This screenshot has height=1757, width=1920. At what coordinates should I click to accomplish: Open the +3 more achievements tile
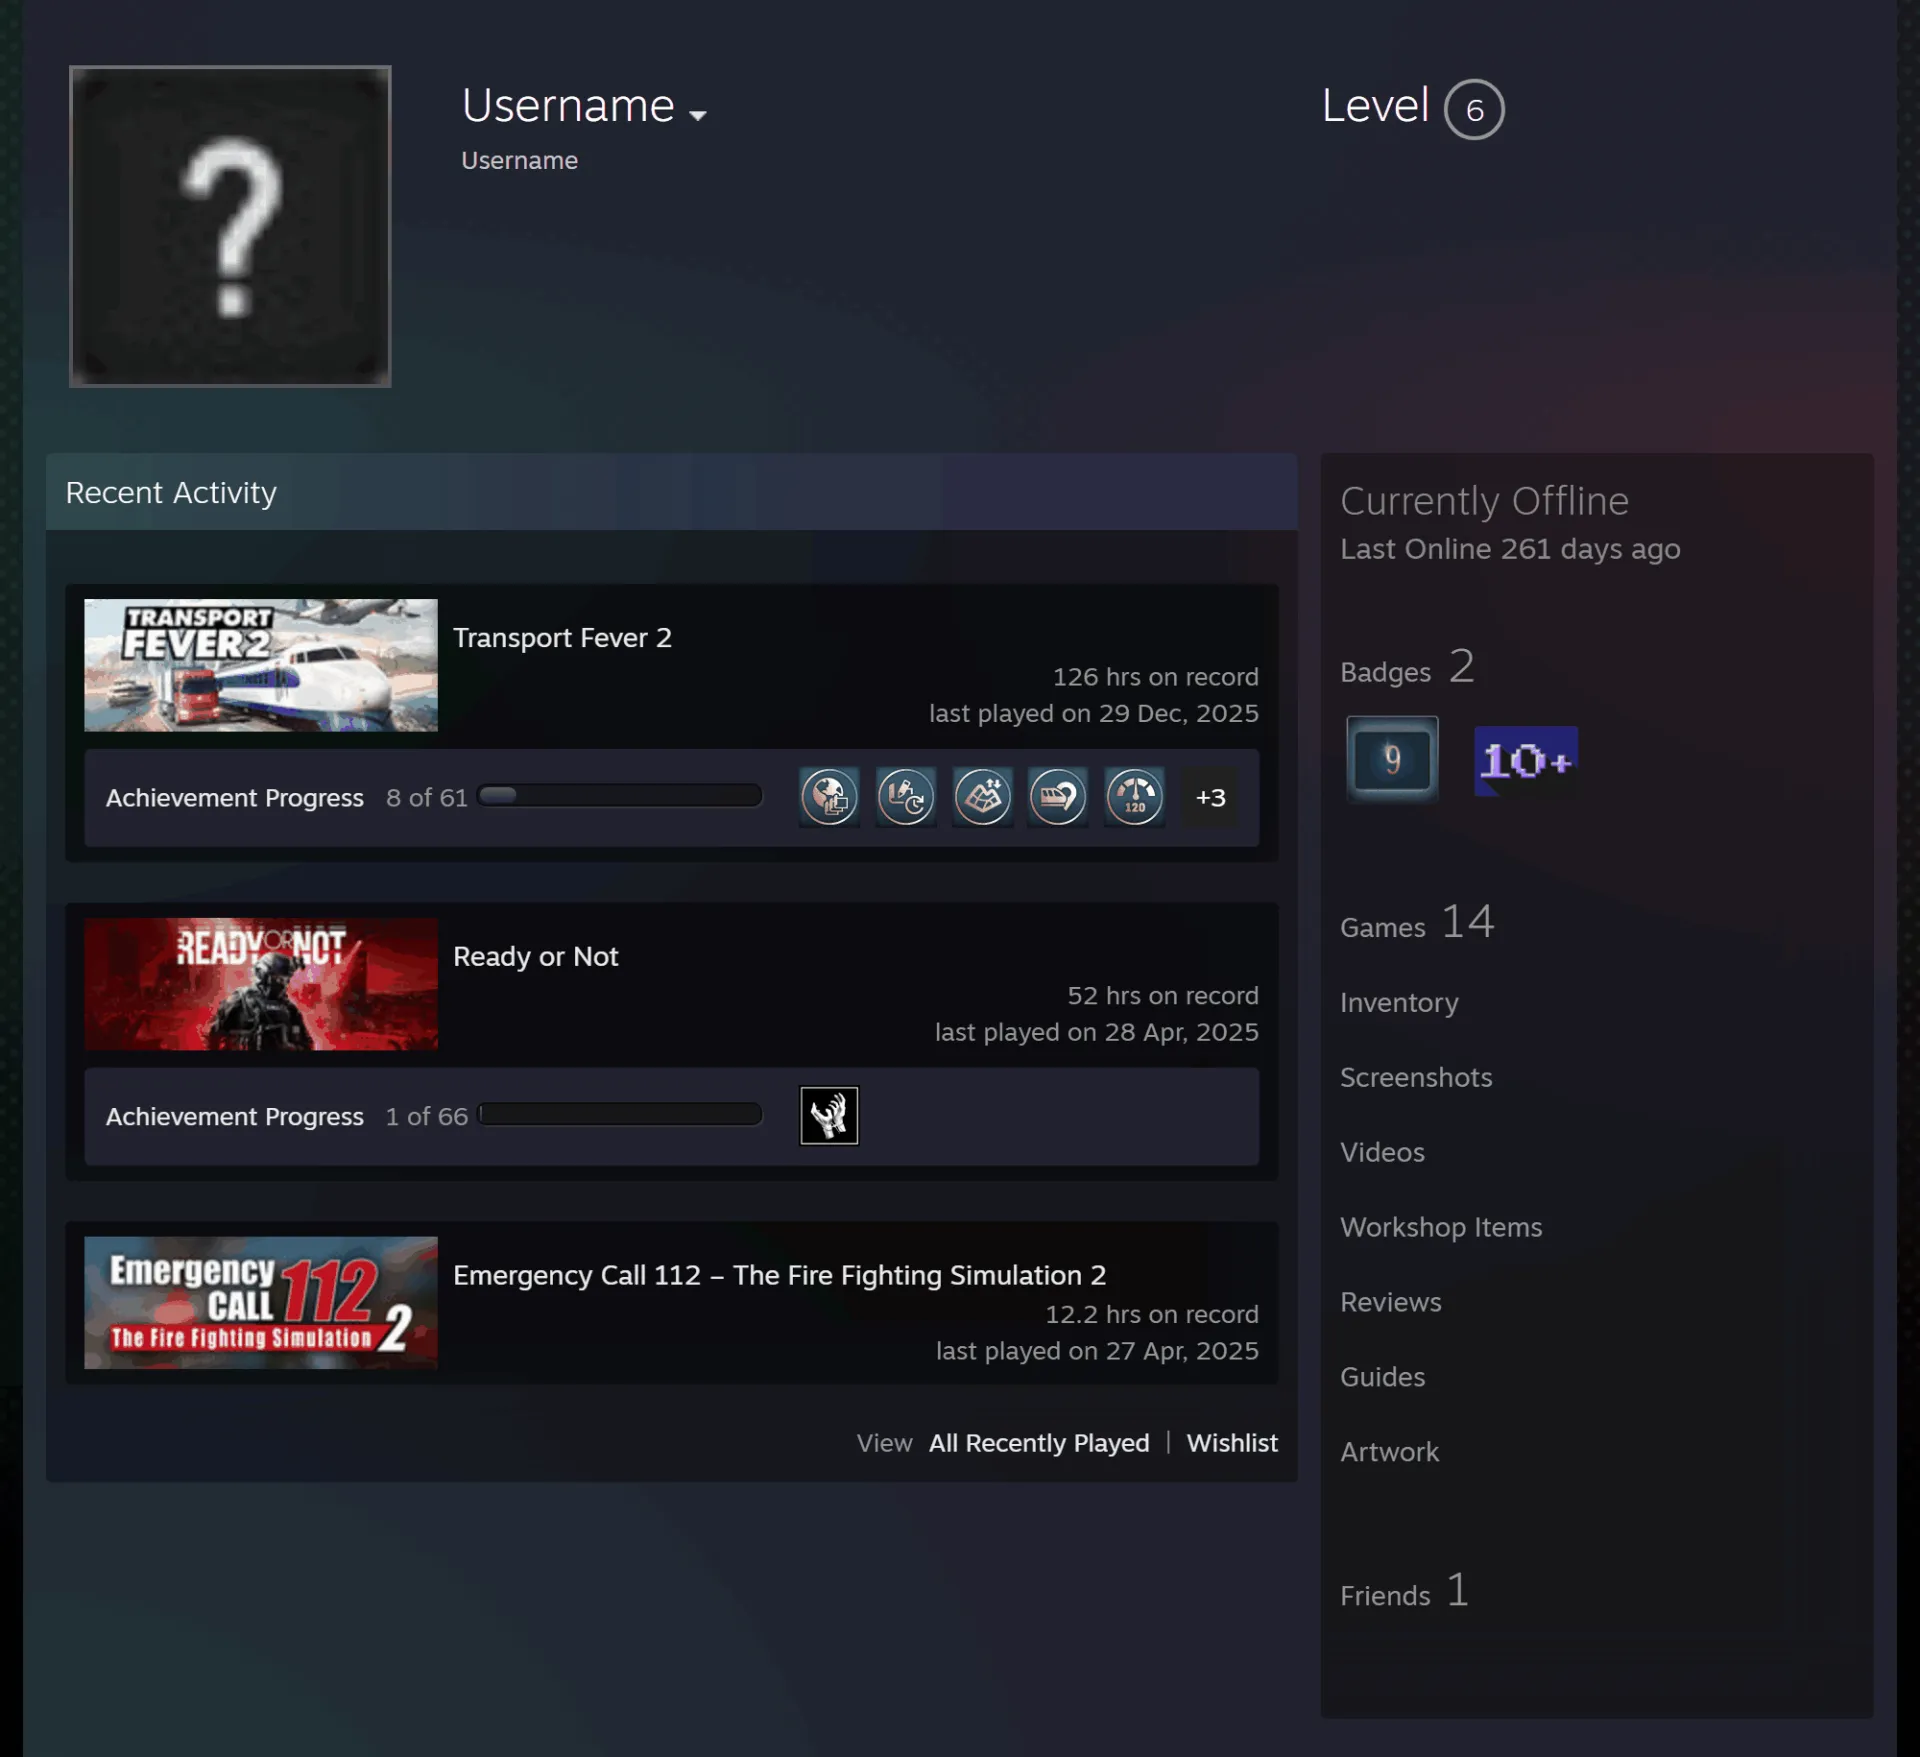1210,797
